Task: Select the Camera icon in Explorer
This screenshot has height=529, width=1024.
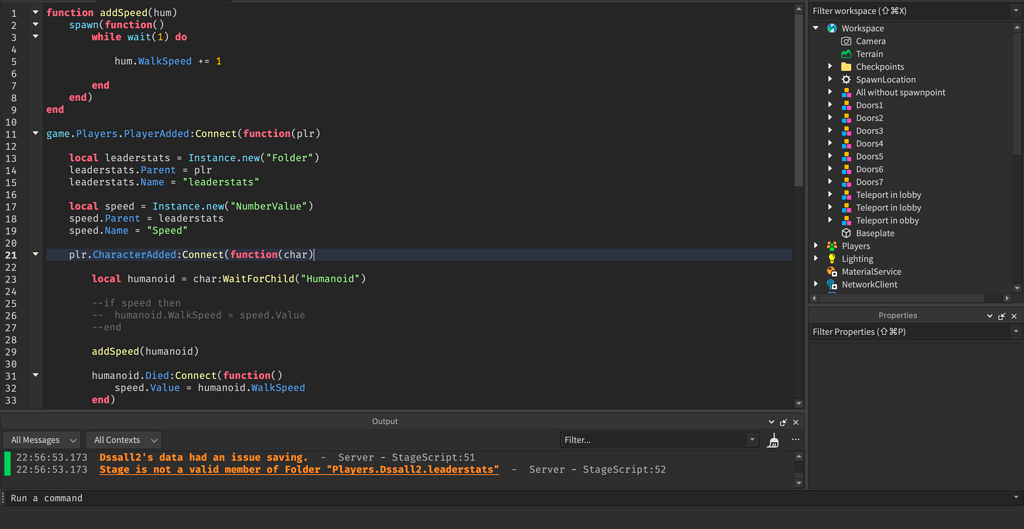Action: coord(846,41)
